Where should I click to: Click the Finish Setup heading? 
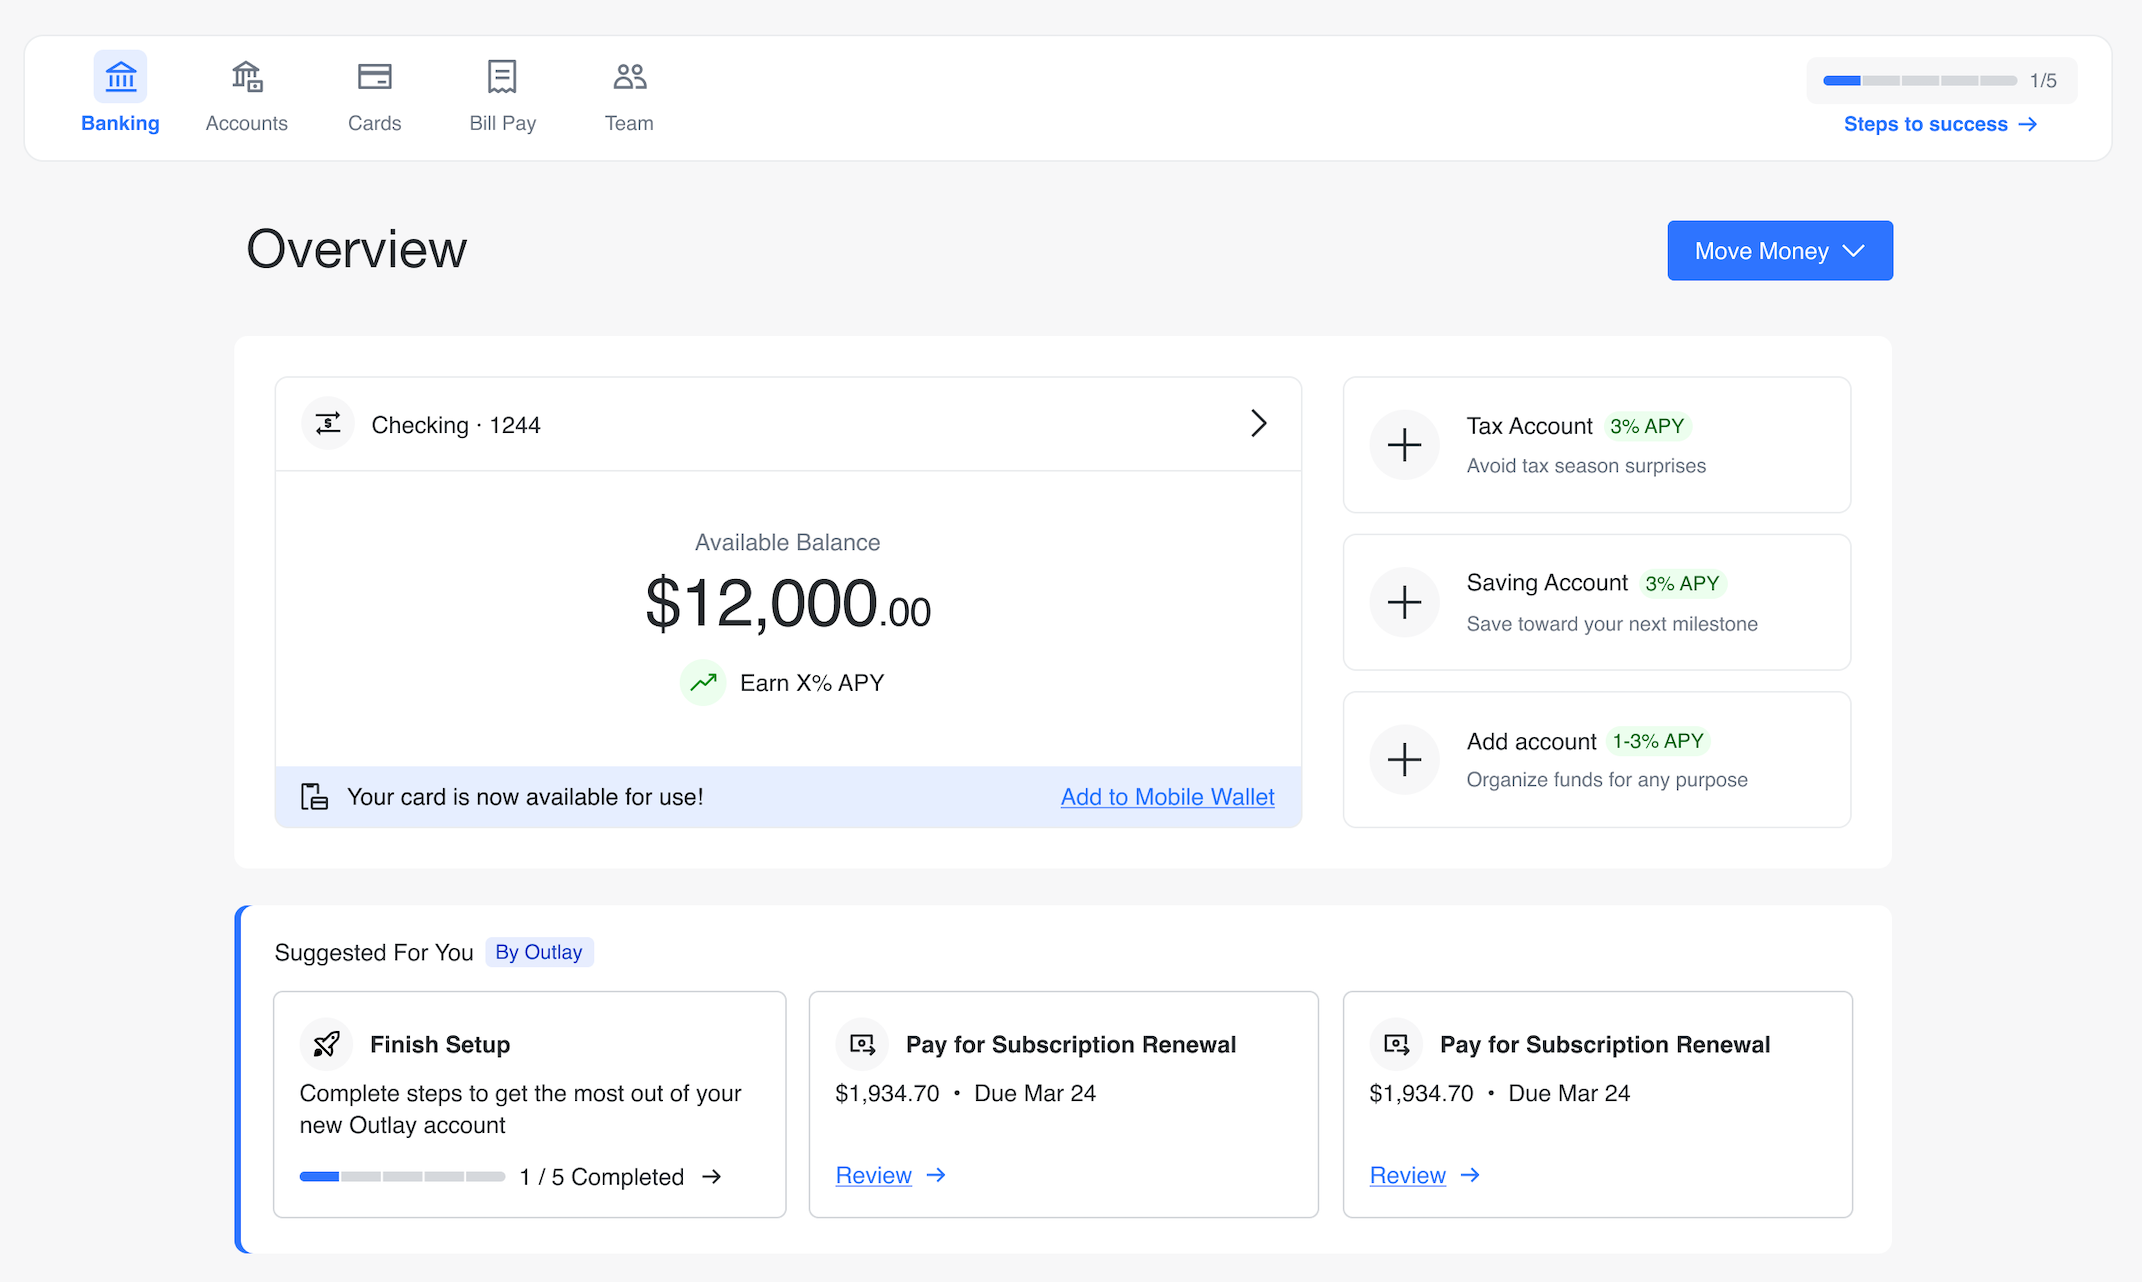(x=440, y=1044)
